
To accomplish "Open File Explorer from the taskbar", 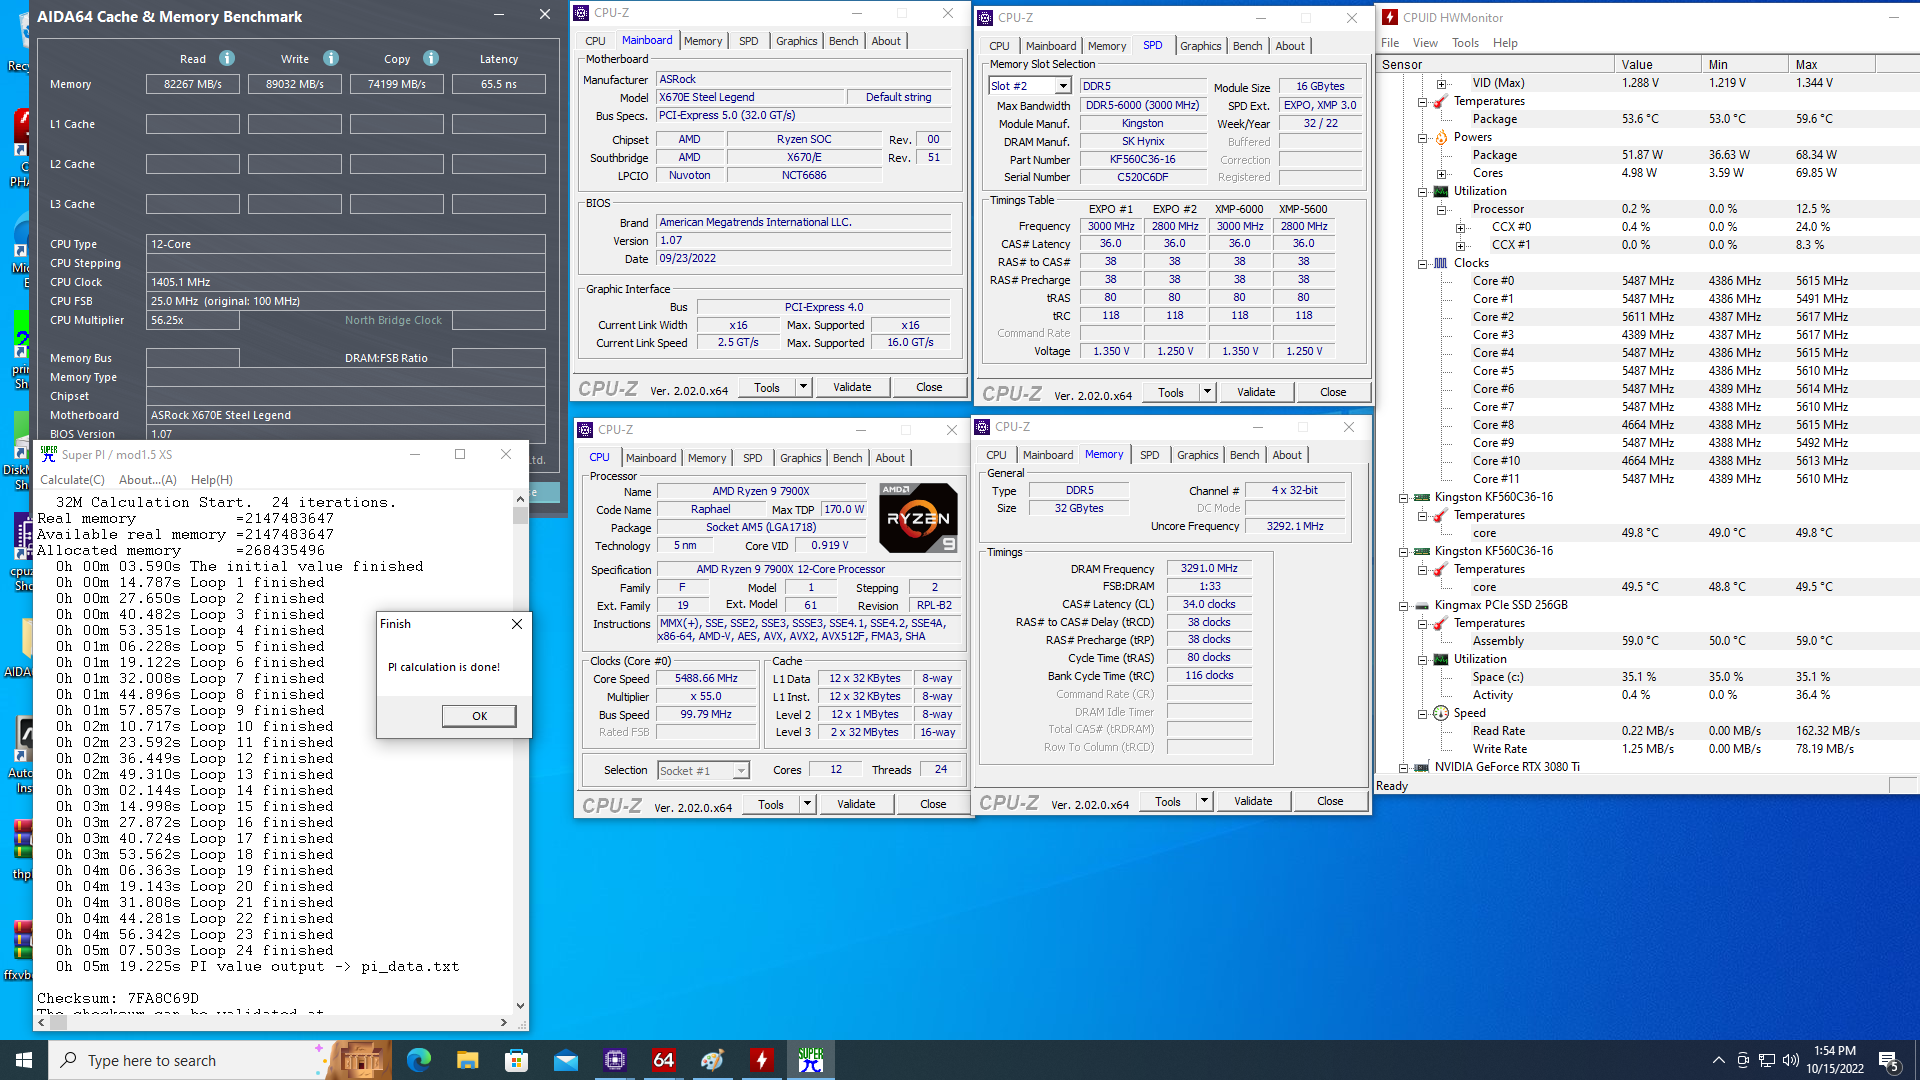I will pyautogui.click(x=467, y=1060).
